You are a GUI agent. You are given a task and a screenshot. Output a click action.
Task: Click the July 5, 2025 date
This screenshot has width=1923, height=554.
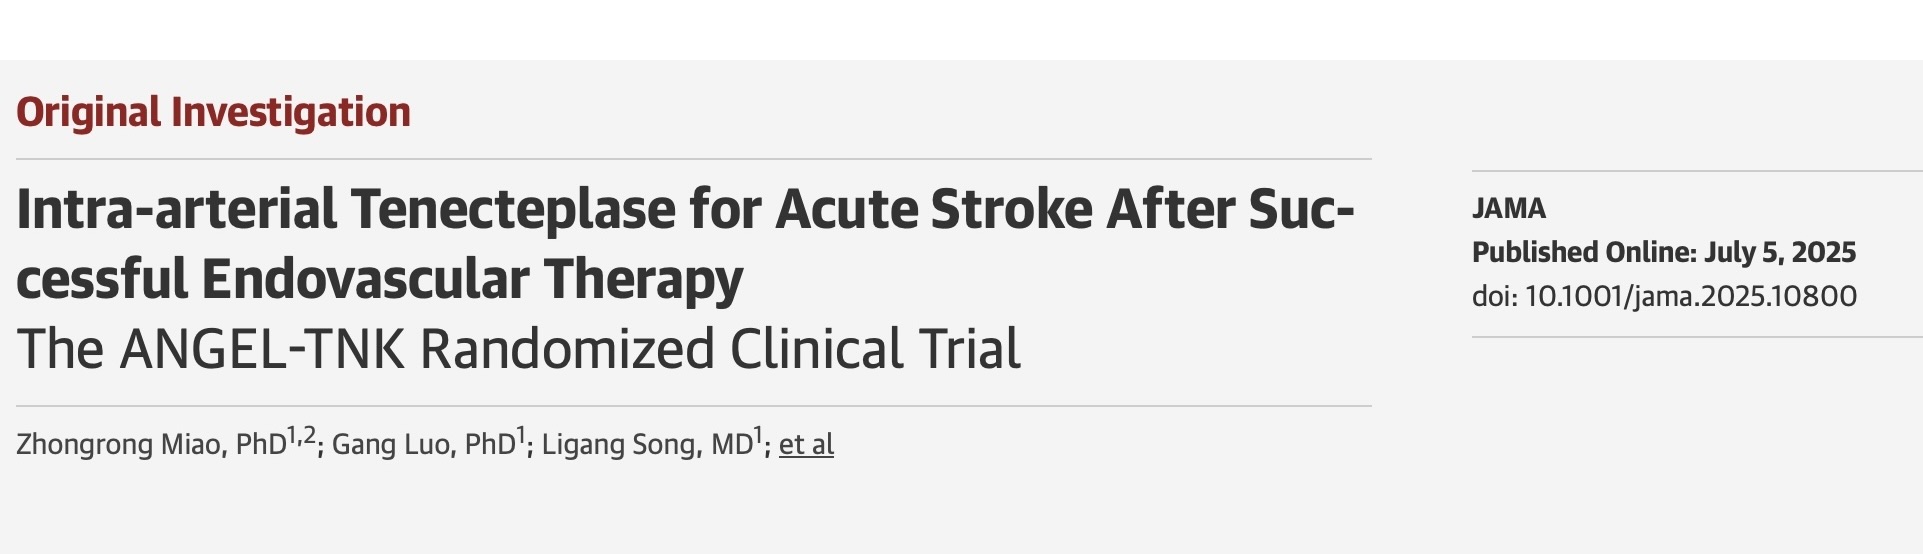(1780, 252)
